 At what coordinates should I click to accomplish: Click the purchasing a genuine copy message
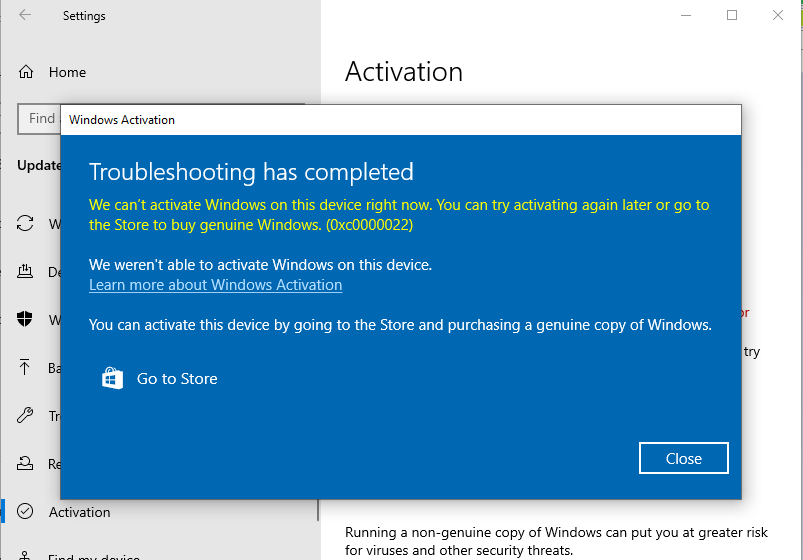click(x=400, y=325)
